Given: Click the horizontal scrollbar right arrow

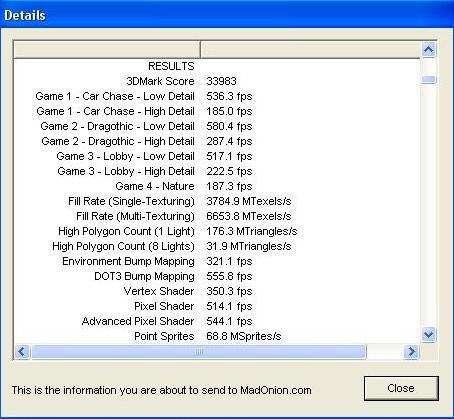Looking at the screenshot, I should (411, 351).
